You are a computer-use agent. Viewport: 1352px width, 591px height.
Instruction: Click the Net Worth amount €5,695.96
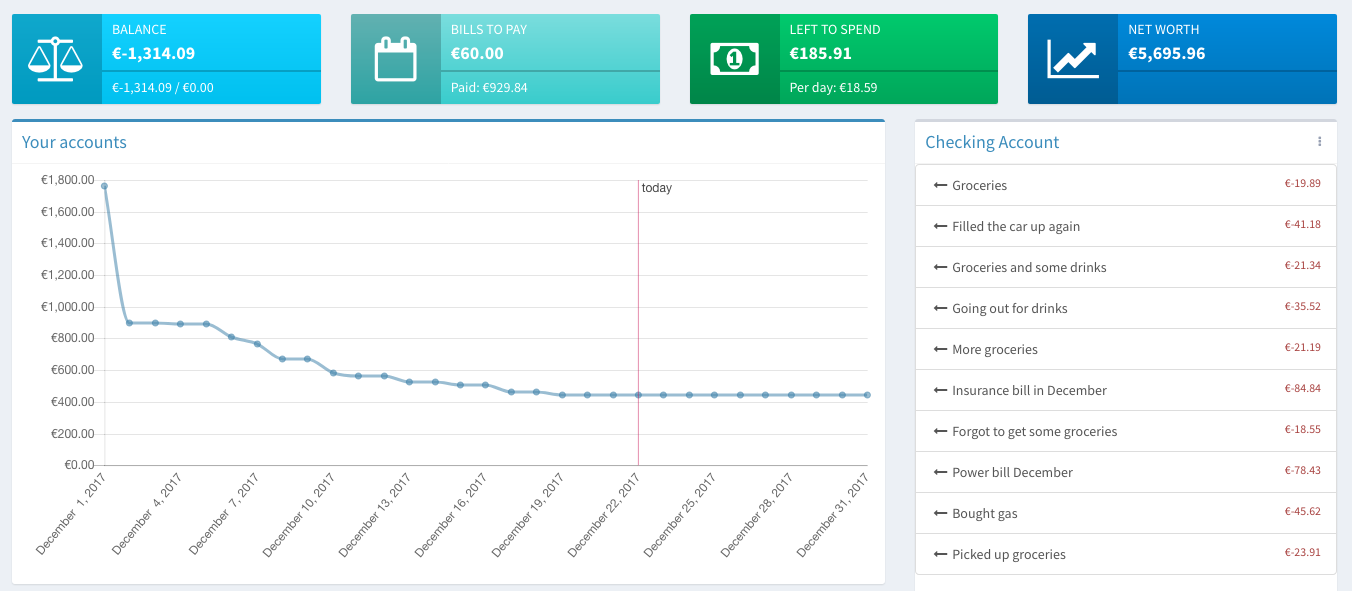pyautogui.click(x=1167, y=53)
